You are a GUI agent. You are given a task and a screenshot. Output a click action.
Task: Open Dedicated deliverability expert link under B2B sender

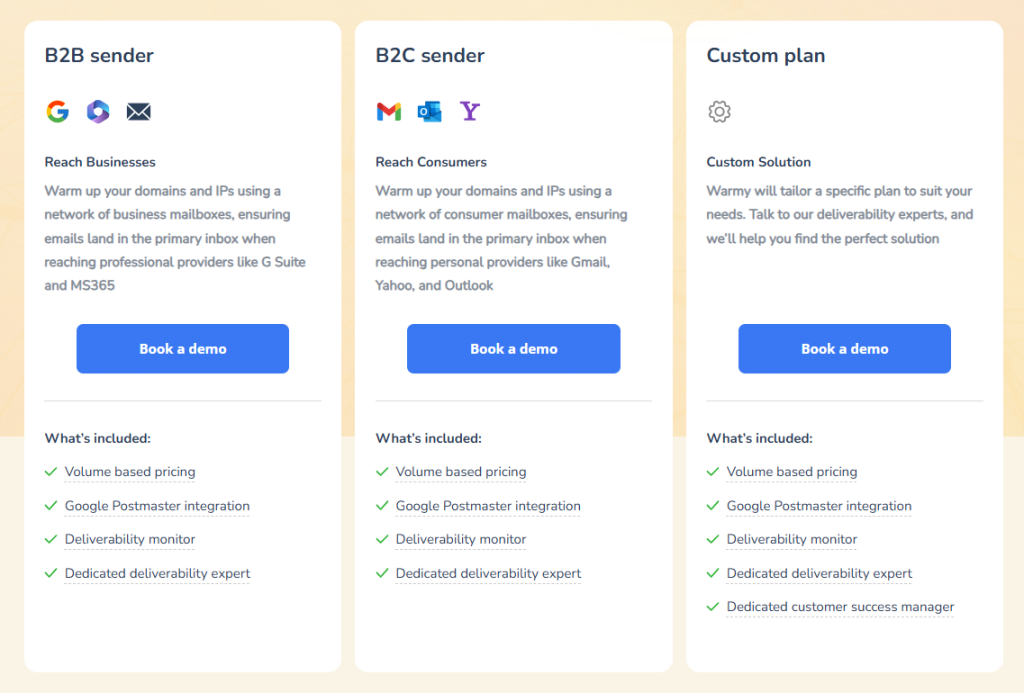pyautogui.click(x=157, y=573)
